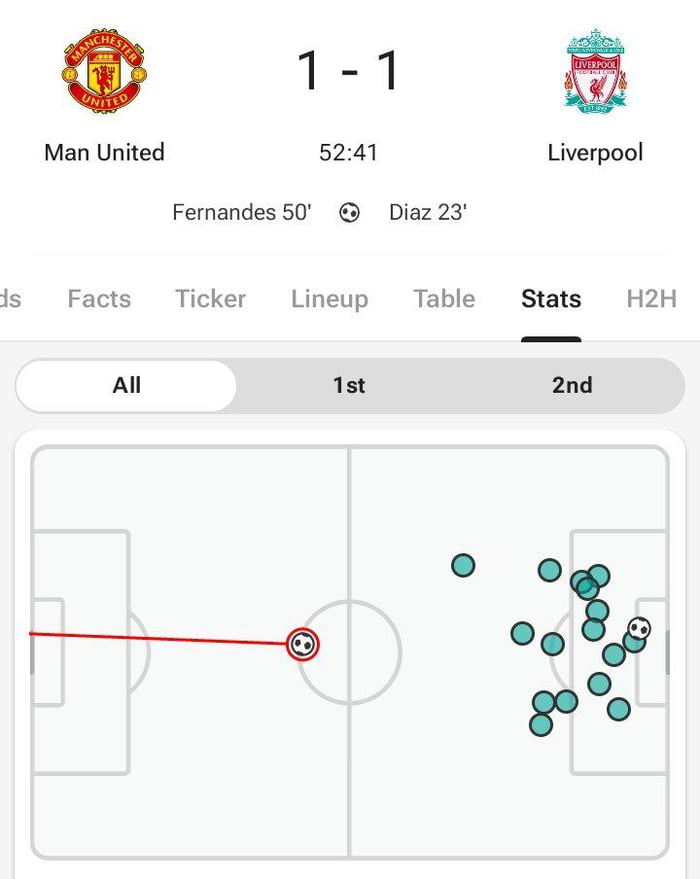Image resolution: width=700 pixels, height=879 pixels.
Task: Switch shot map to 1st half only
Action: click(349, 385)
